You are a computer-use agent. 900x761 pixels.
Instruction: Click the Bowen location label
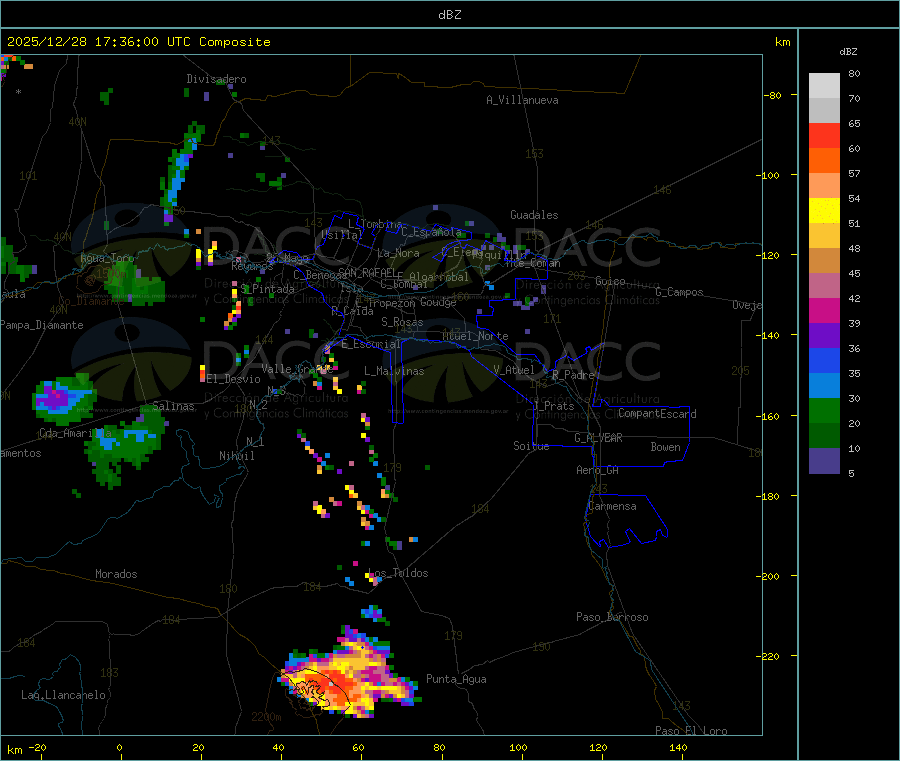(x=665, y=447)
